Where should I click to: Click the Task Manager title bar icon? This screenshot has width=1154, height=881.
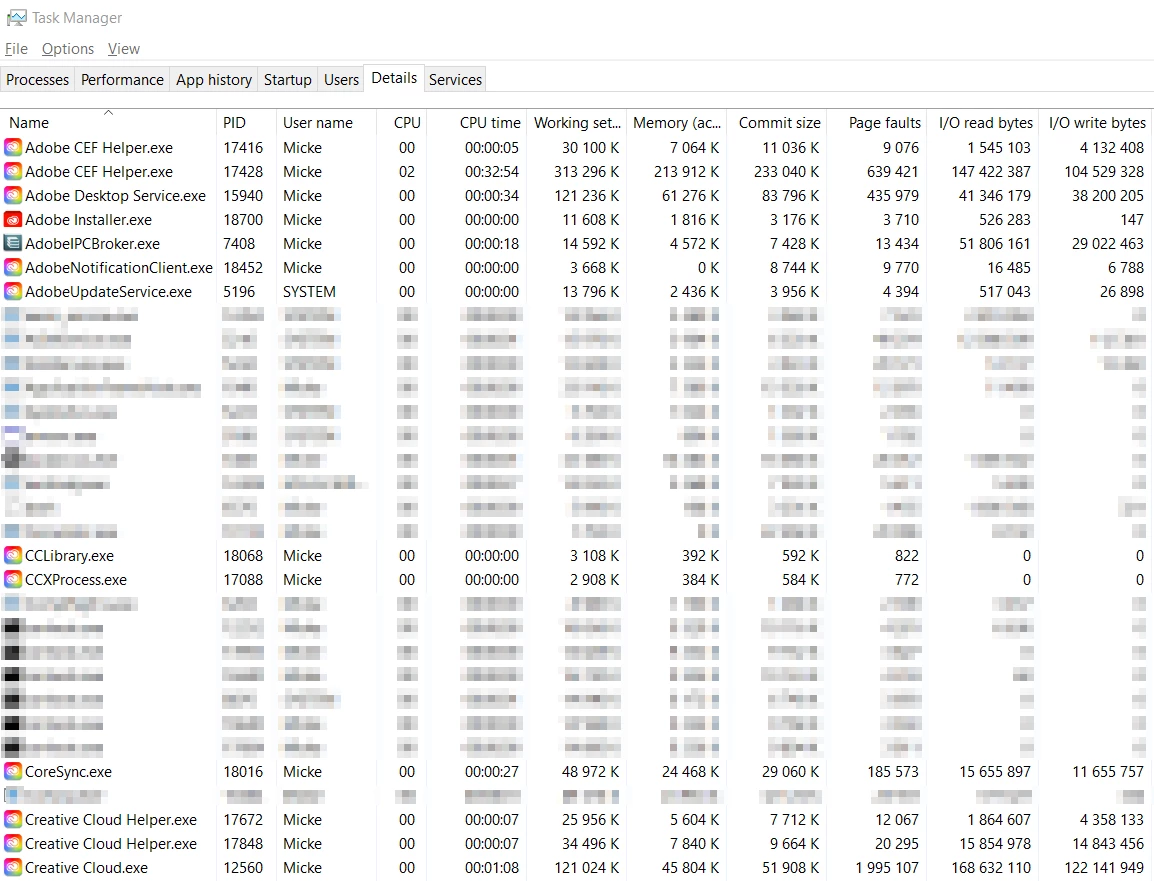tap(16, 17)
